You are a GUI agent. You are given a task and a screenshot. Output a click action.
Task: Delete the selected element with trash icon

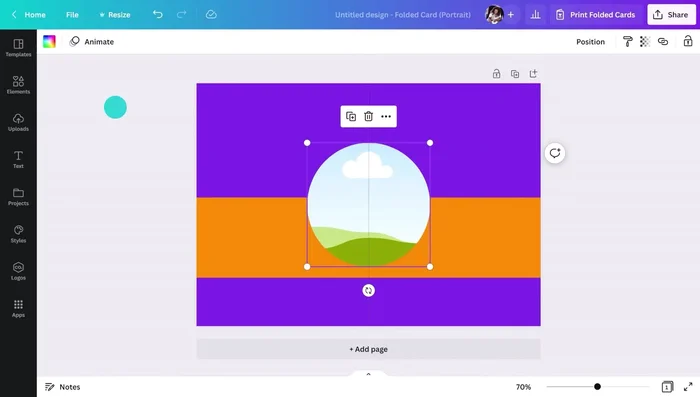tap(368, 117)
